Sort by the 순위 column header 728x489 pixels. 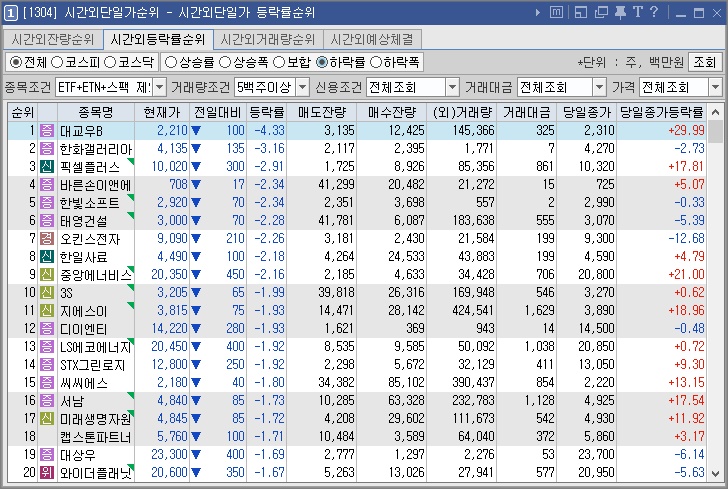[22, 112]
